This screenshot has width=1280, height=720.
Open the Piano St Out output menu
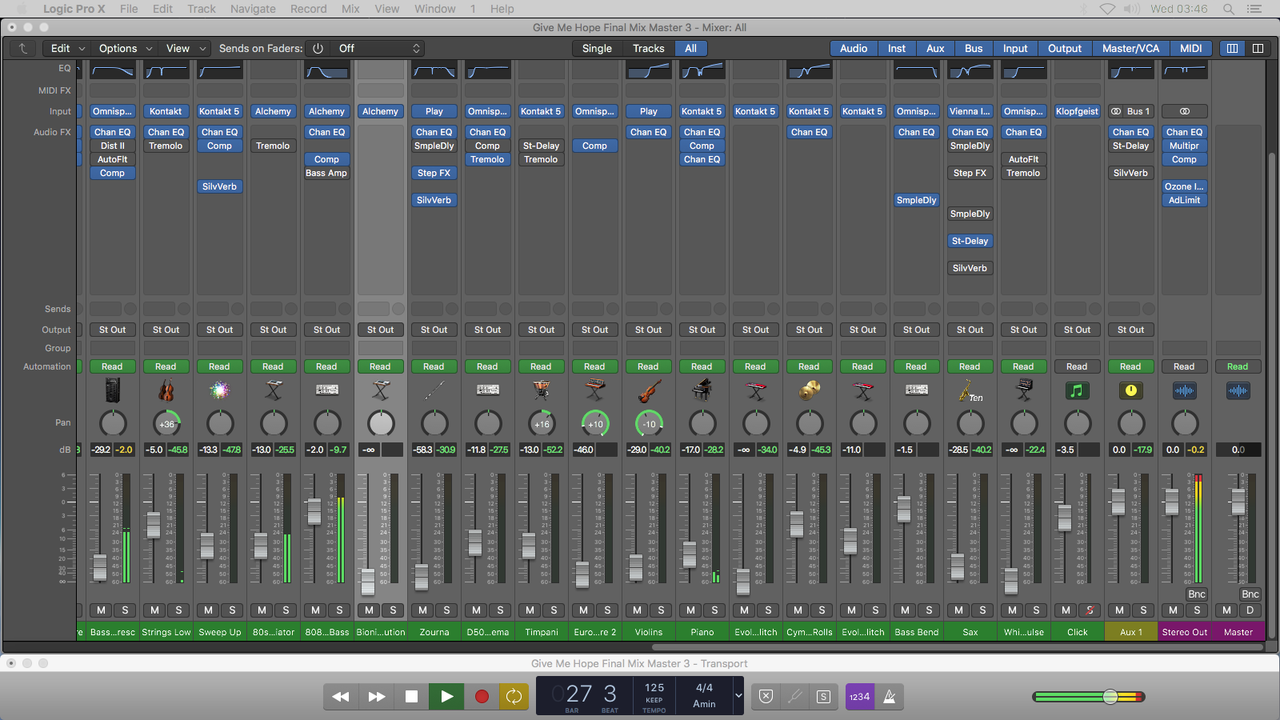[x=702, y=329]
